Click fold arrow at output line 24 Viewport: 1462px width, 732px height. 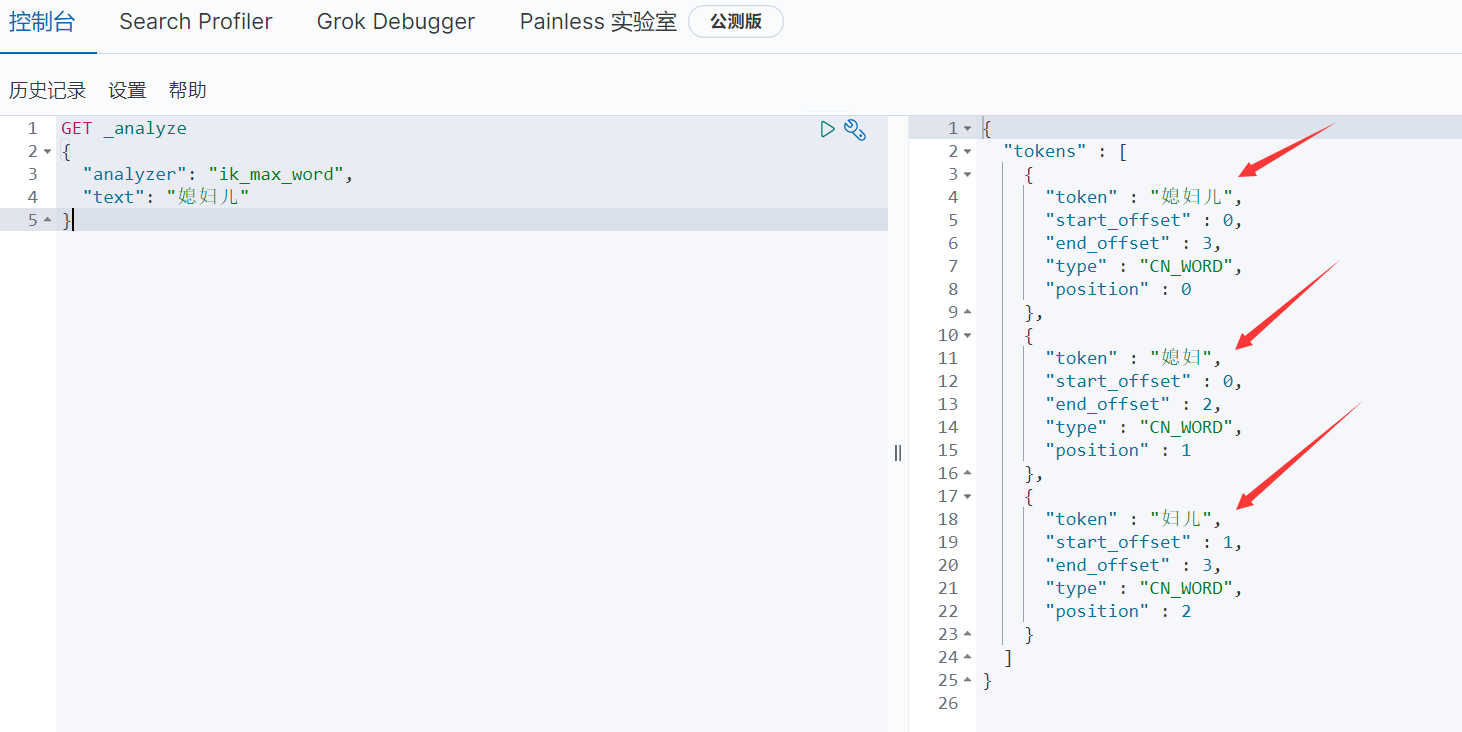click(x=967, y=657)
